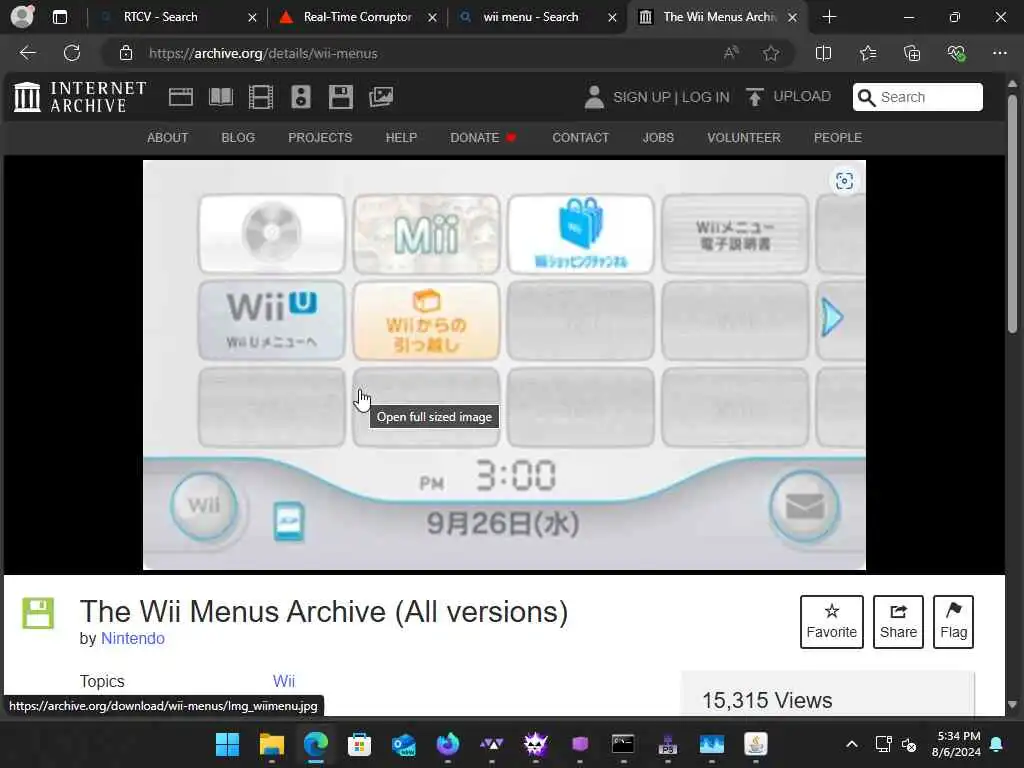Click the green software item icon beside title
The height and width of the screenshot is (768, 1024).
tap(38, 613)
